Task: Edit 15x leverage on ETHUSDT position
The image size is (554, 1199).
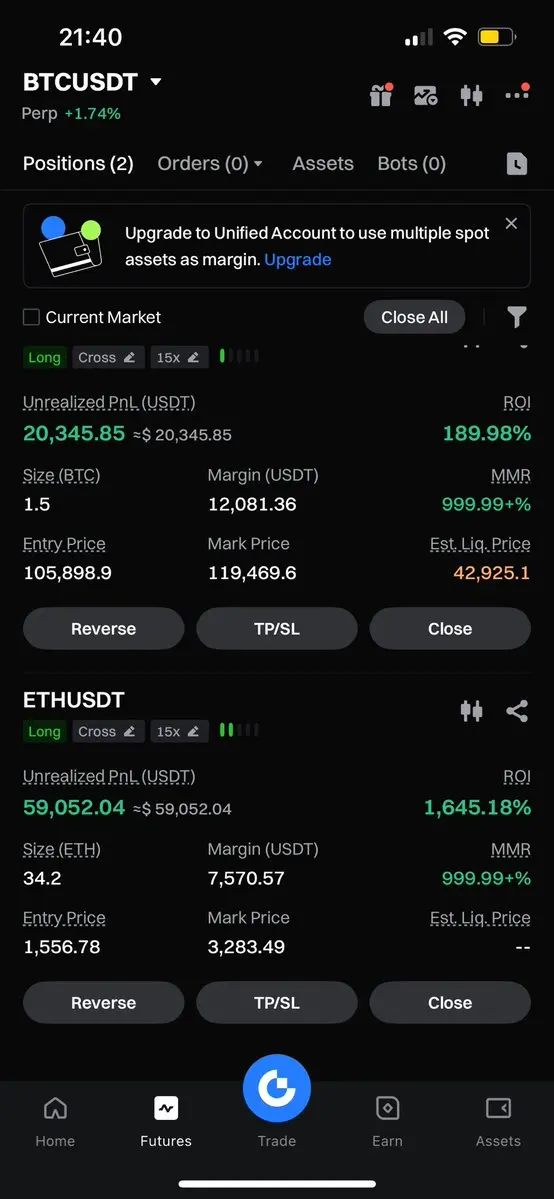Action: click(x=179, y=731)
